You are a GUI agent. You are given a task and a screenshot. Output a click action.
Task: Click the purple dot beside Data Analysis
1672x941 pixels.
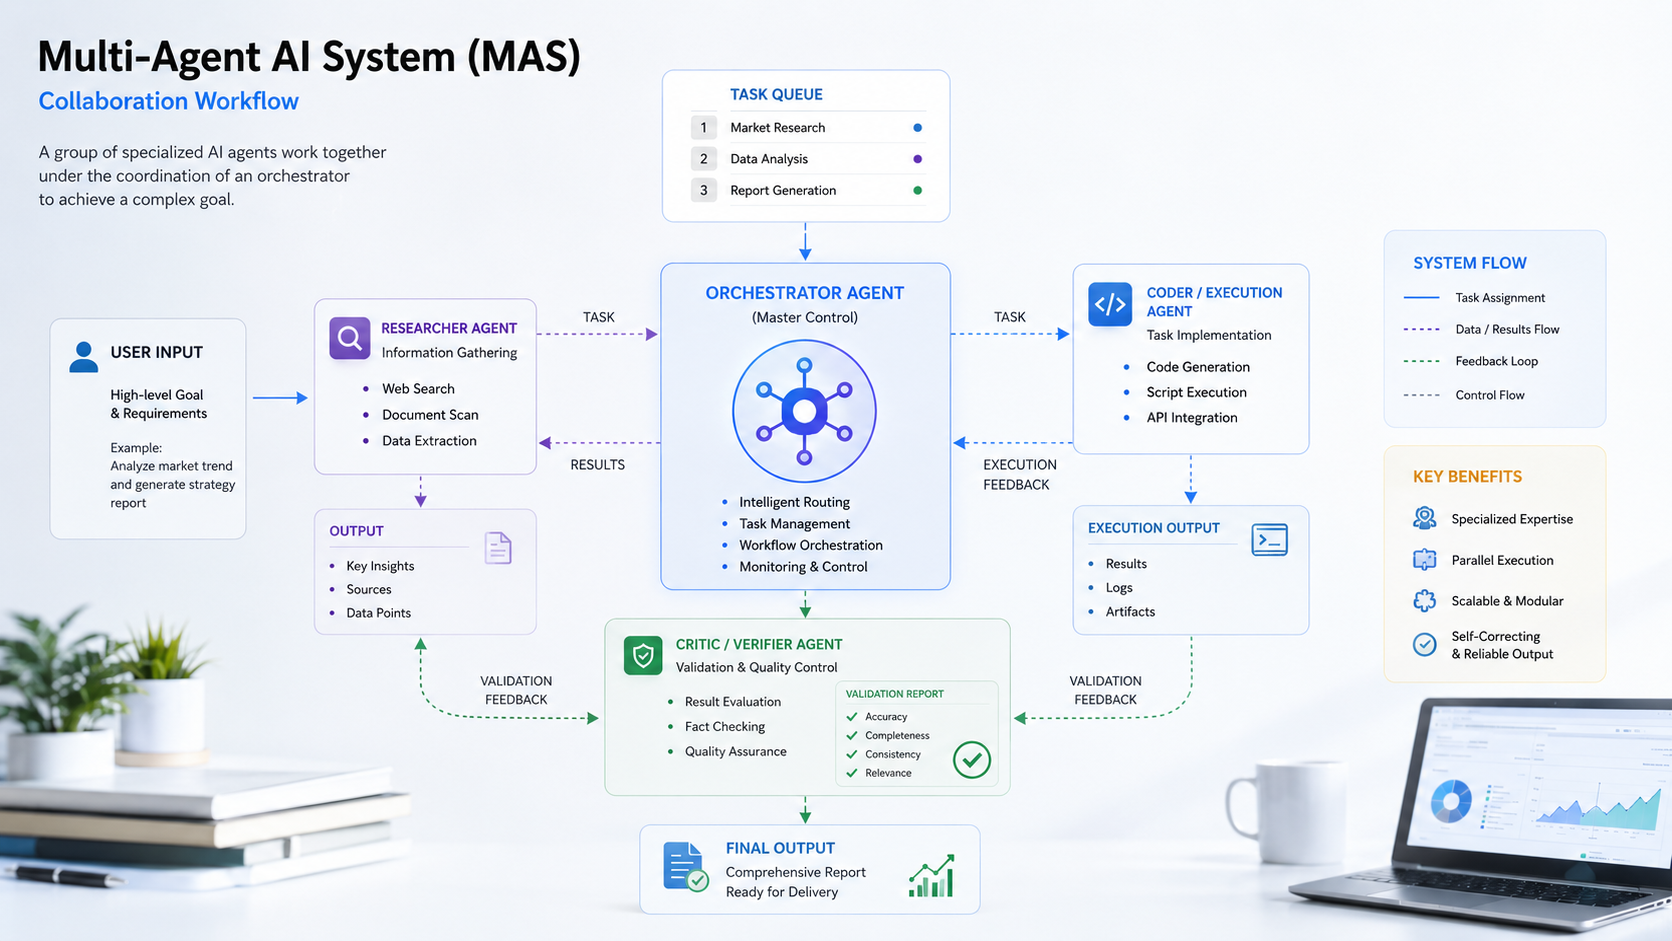917,159
